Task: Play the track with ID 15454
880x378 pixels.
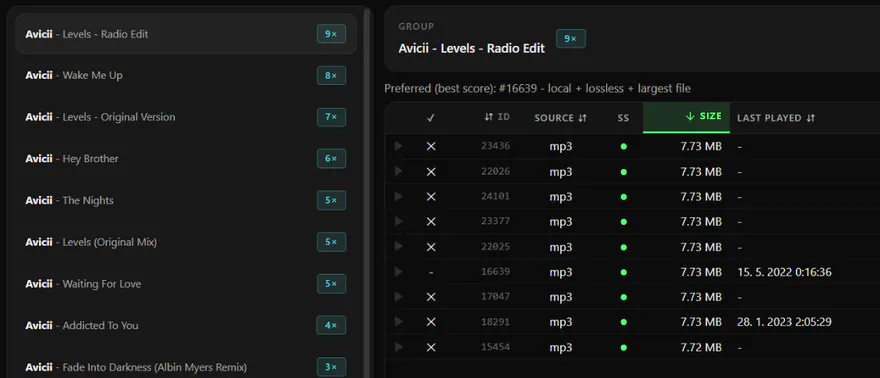Action: click(x=398, y=347)
